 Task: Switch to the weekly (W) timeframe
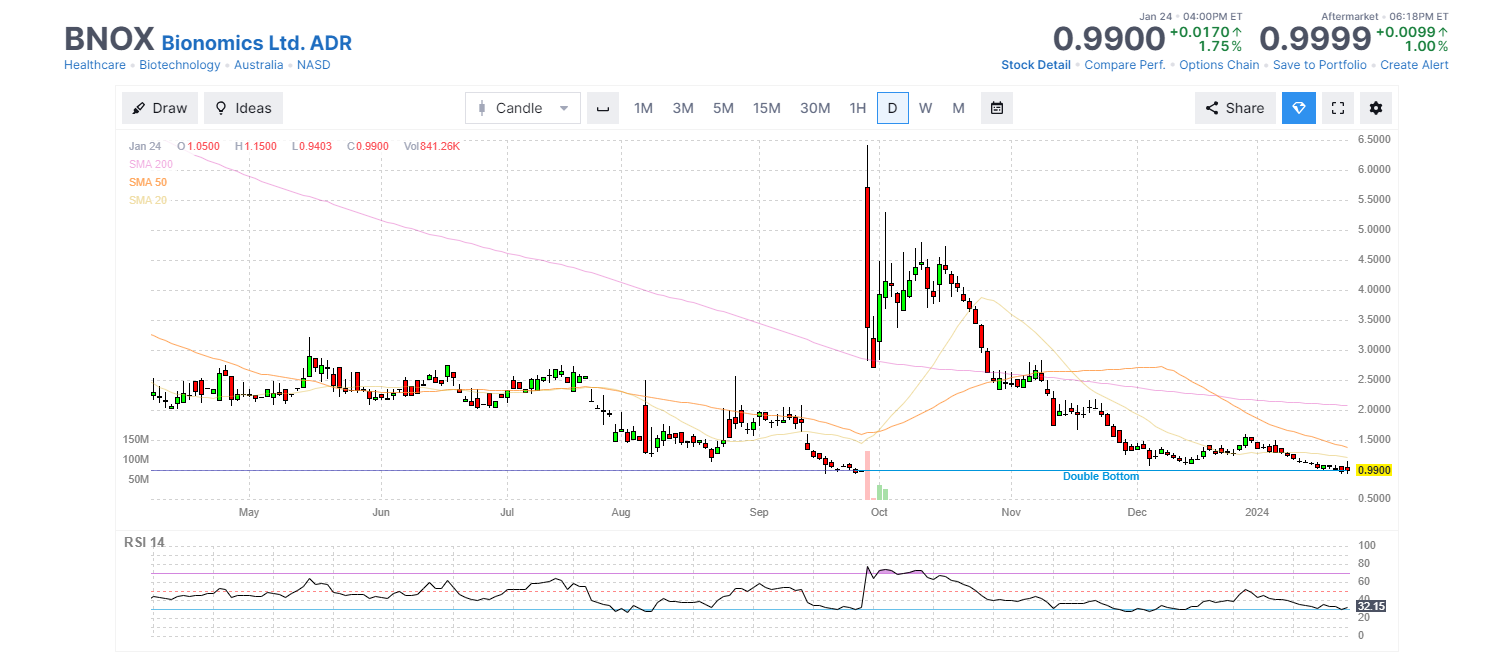coord(925,108)
